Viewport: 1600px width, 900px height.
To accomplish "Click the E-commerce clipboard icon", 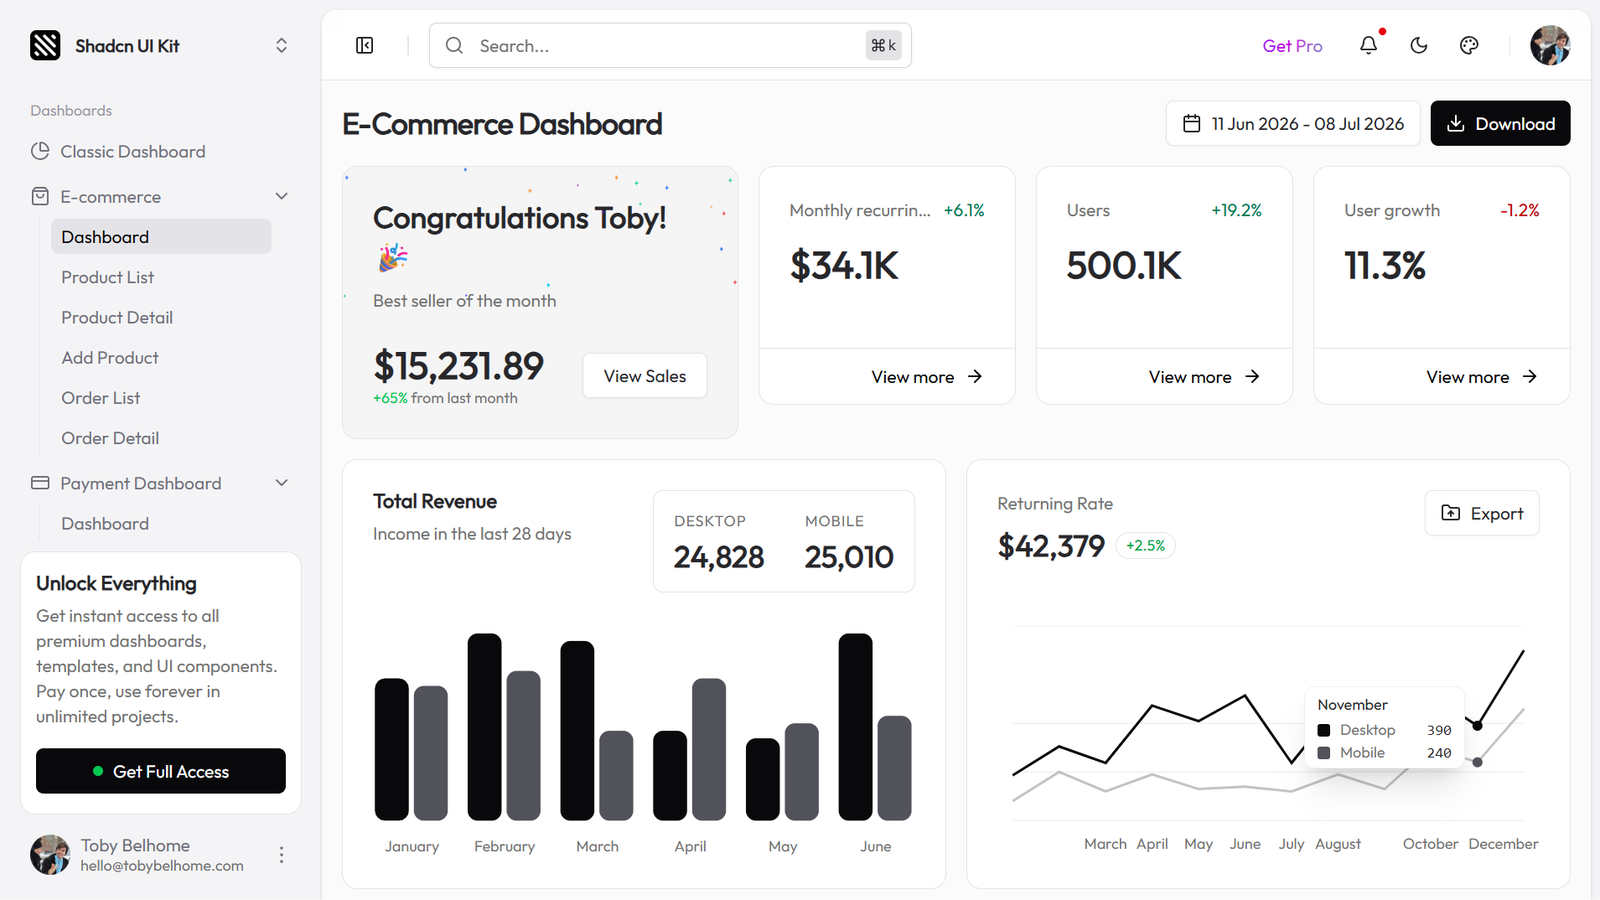I will point(40,196).
